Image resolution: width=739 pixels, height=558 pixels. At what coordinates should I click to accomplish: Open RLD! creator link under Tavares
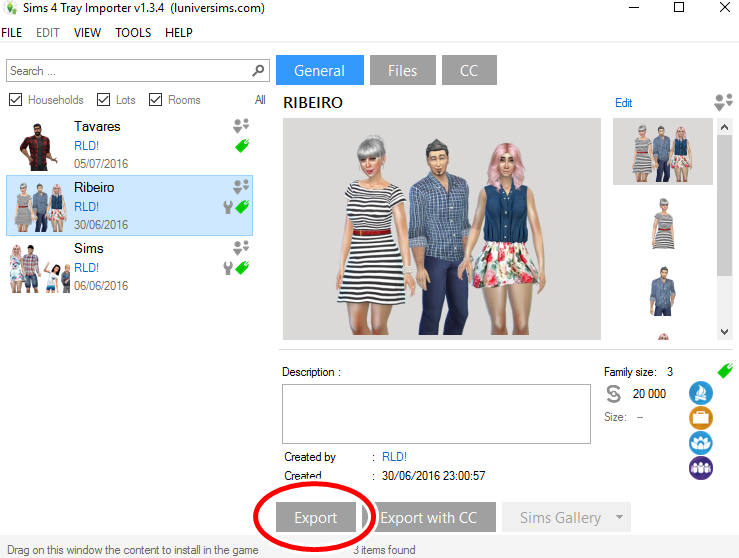tap(86, 146)
